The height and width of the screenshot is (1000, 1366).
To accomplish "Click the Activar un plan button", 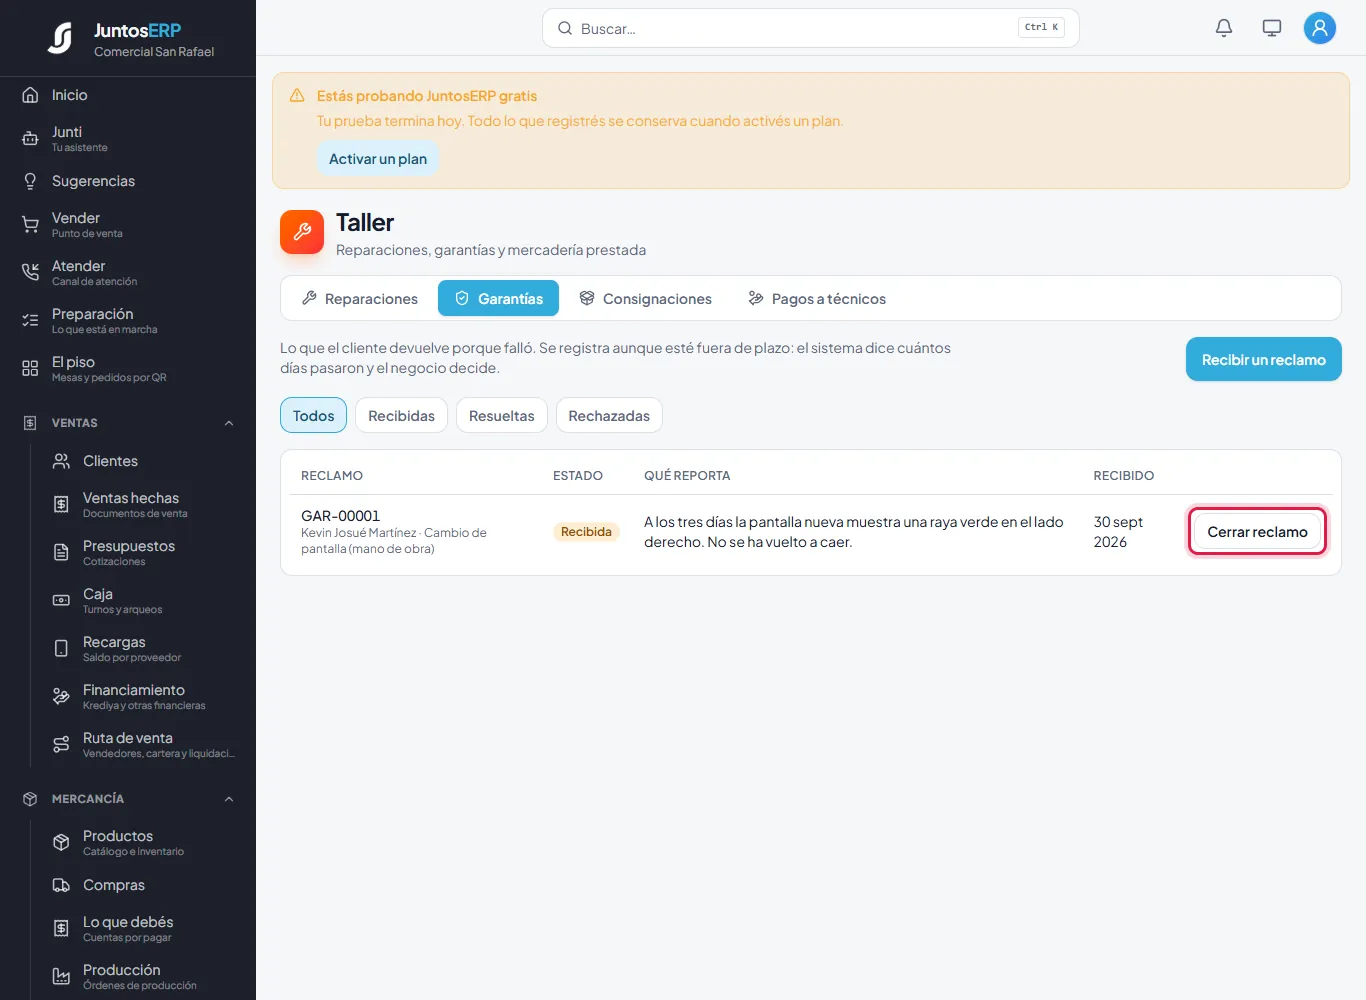I will tap(378, 159).
